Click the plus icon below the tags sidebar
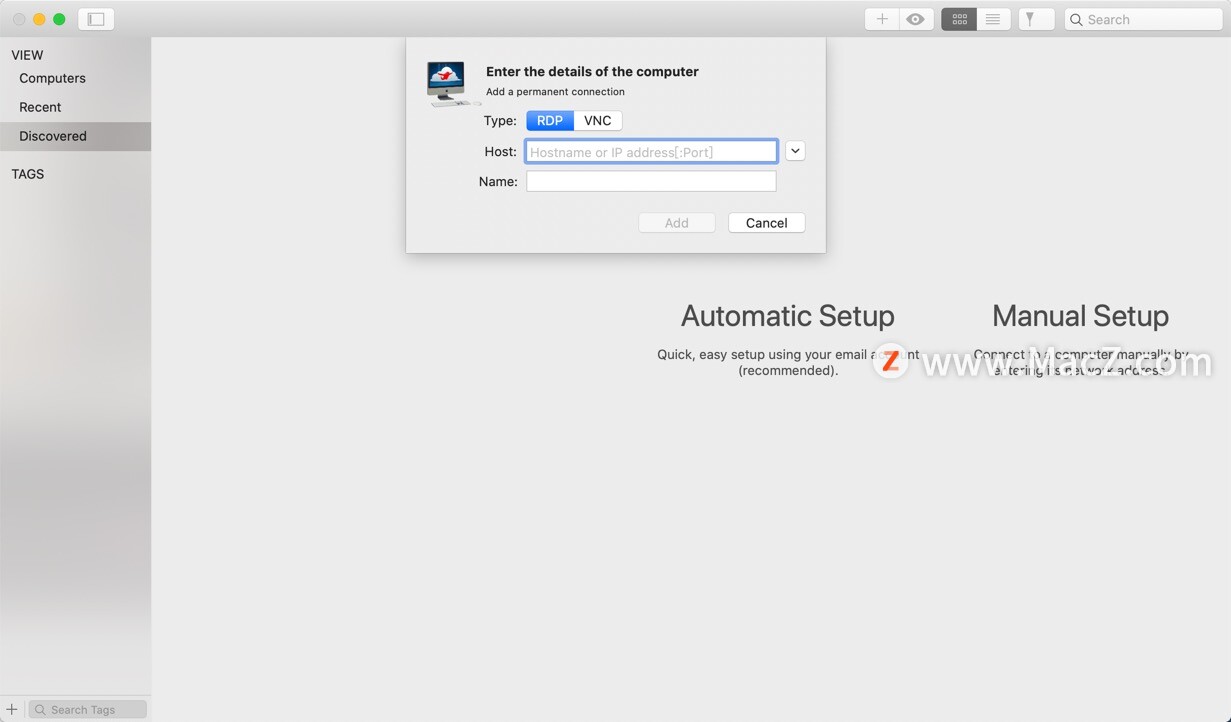The width and height of the screenshot is (1231, 722). click(x=11, y=708)
